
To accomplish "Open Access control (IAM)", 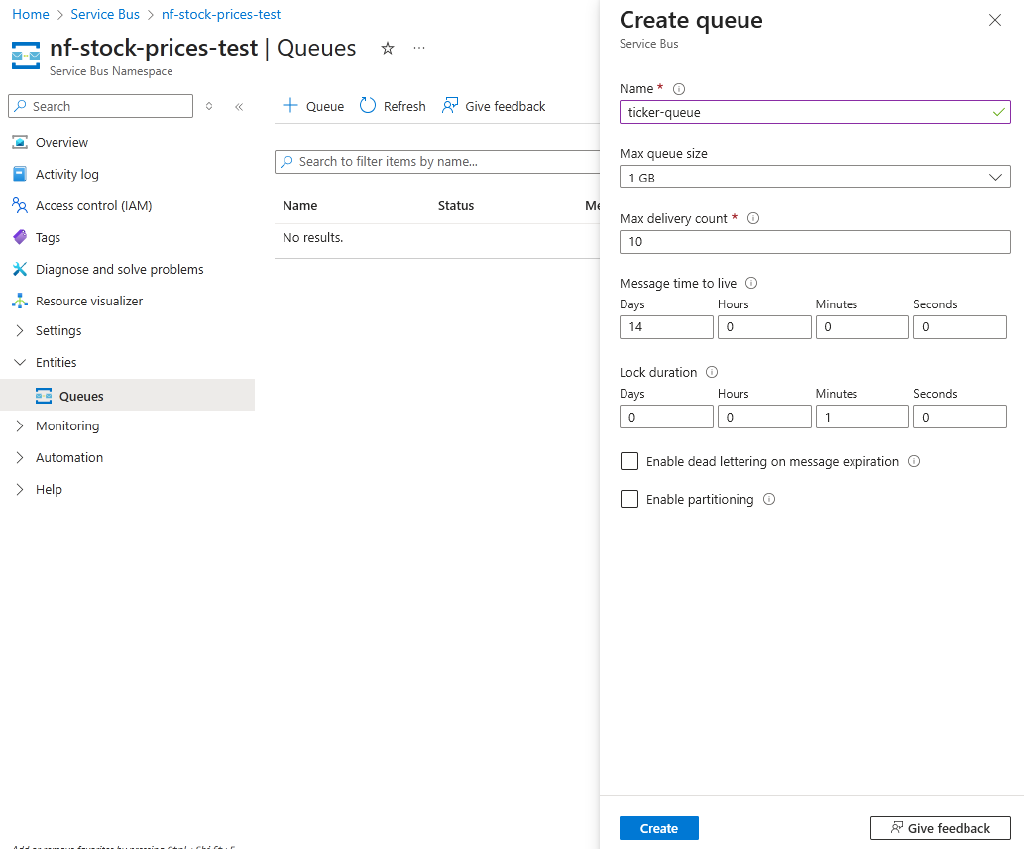I will pyautogui.click(x=91, y=205).
